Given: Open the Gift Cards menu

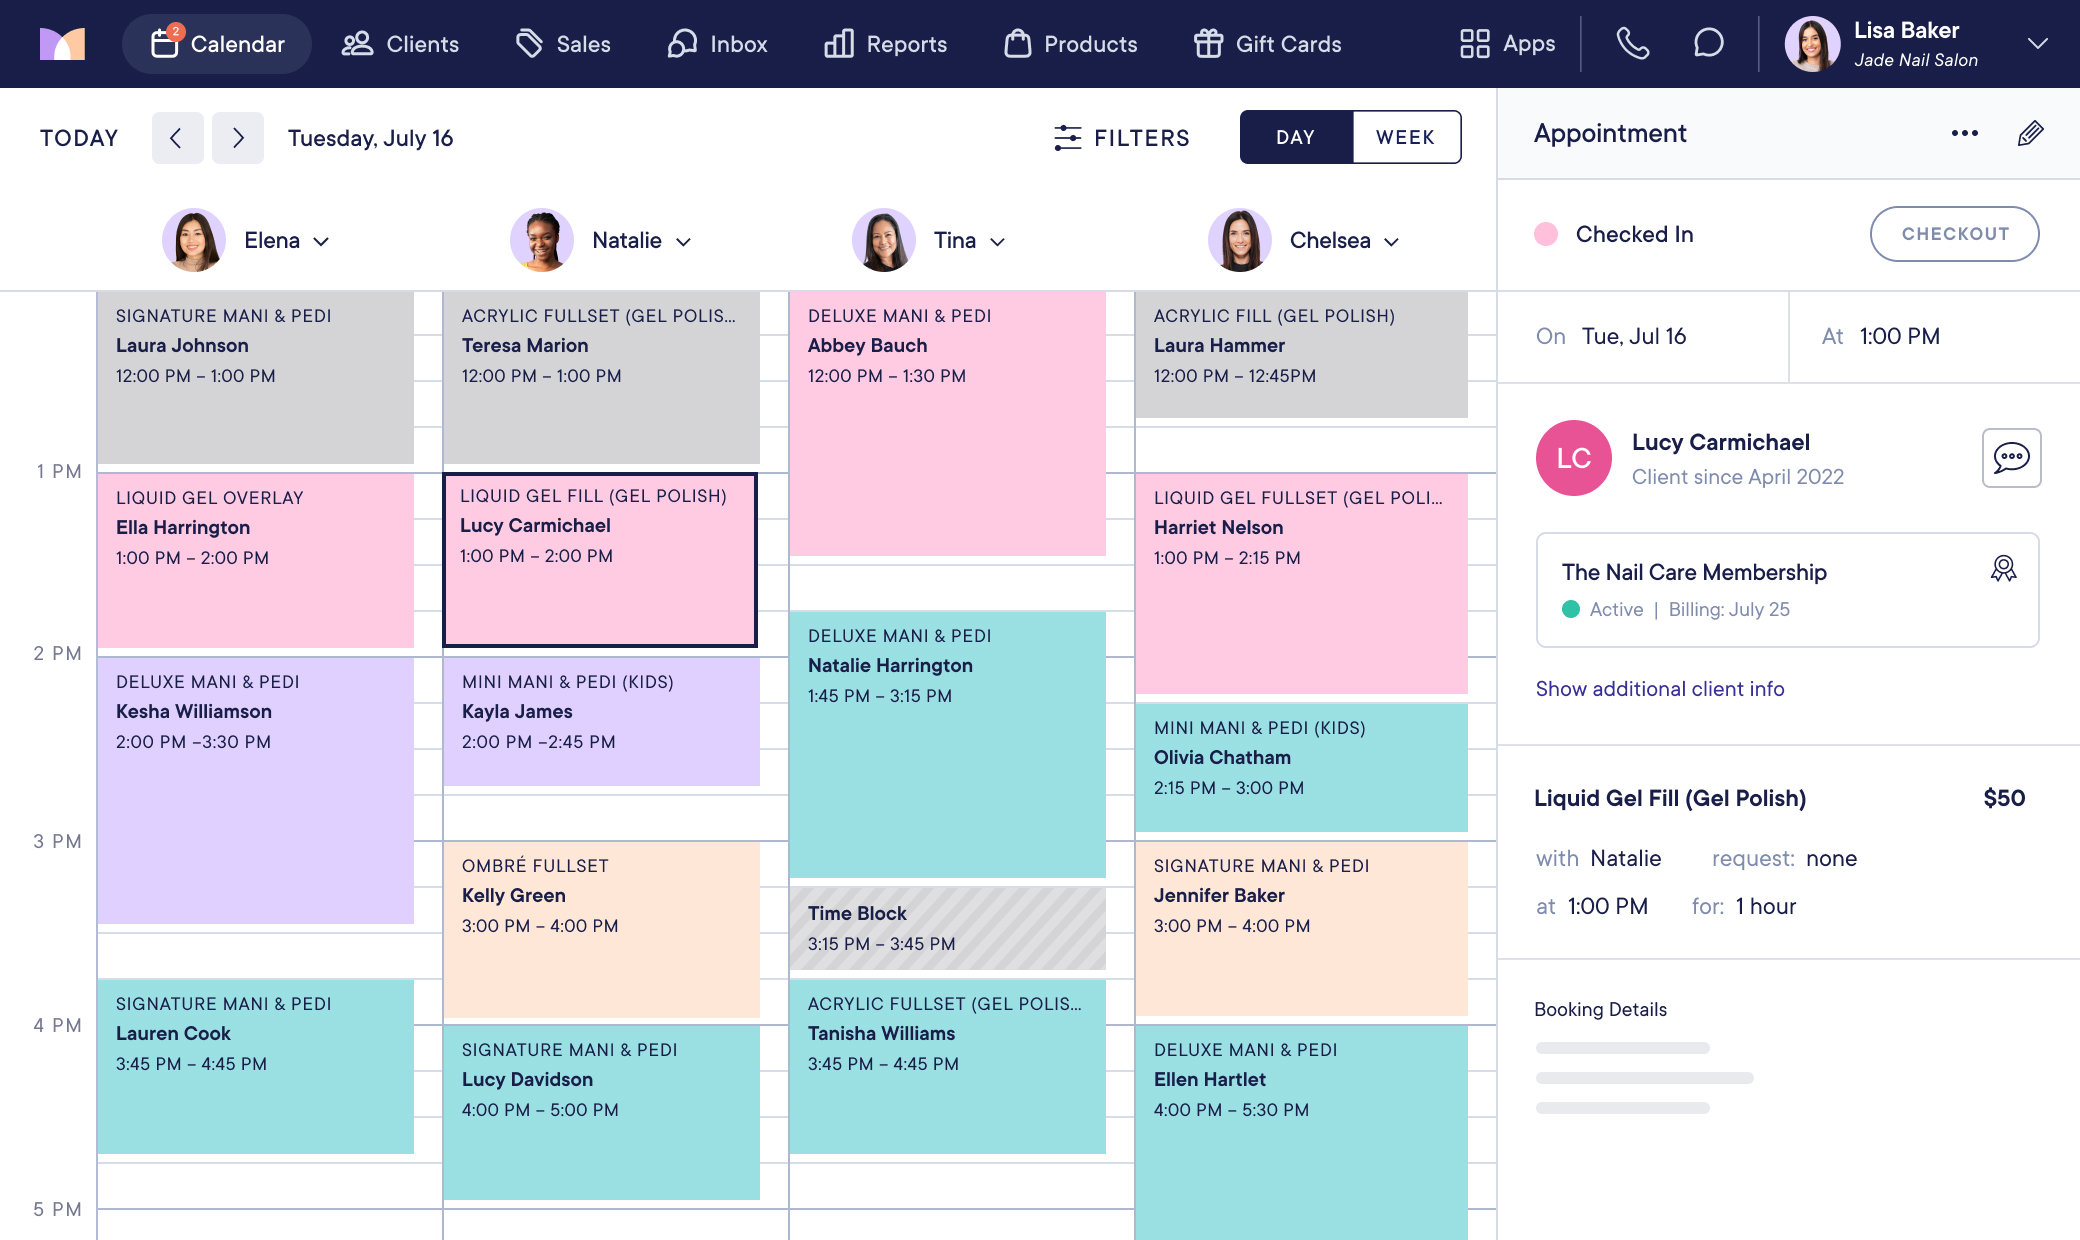Looking at the screenshot, I should (1267, 44).
